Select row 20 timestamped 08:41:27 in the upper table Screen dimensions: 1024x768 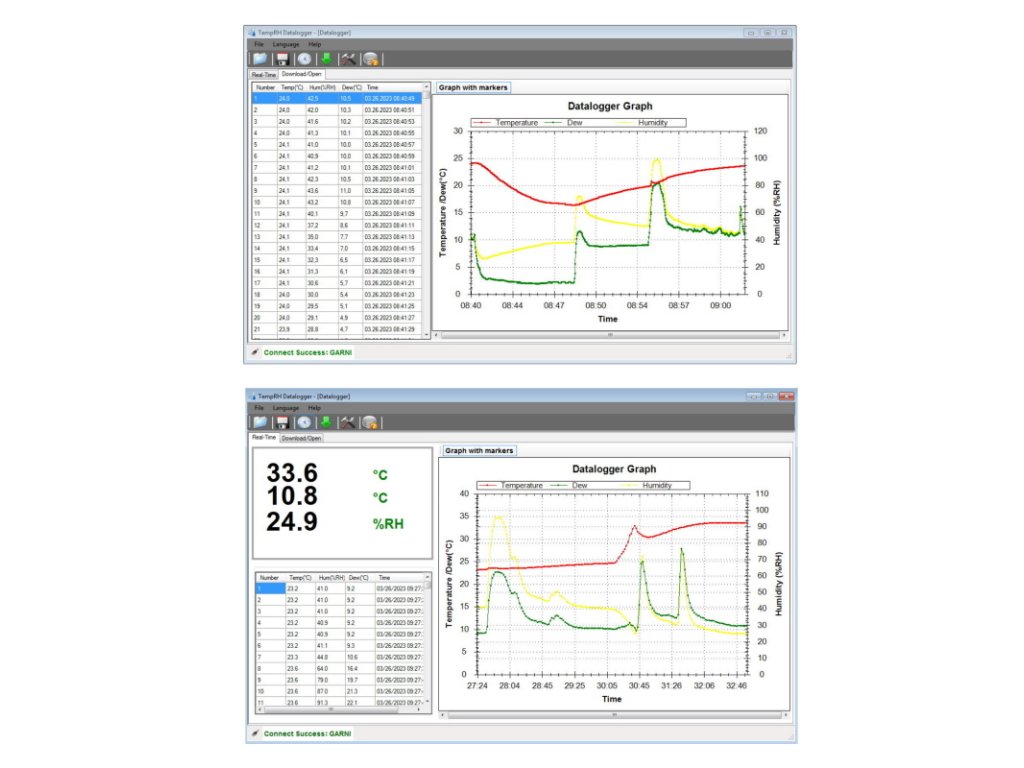pos(337,317)
